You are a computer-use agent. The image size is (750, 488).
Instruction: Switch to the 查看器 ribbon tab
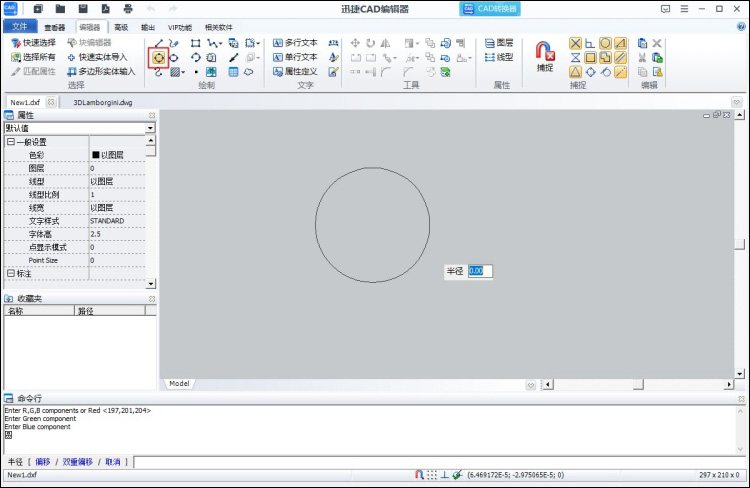55,27
